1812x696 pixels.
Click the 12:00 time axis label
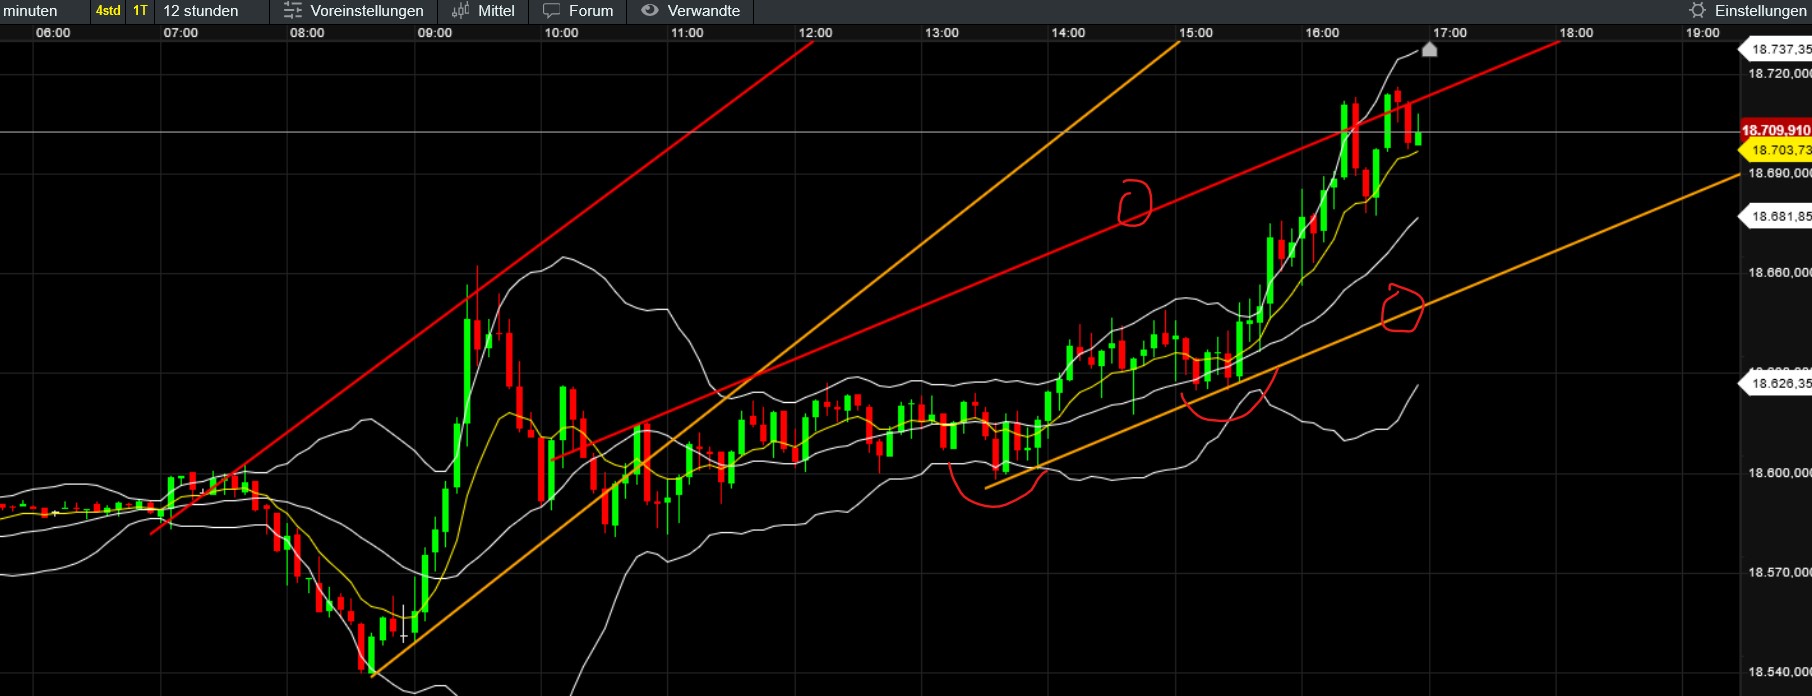pos(815,33)
